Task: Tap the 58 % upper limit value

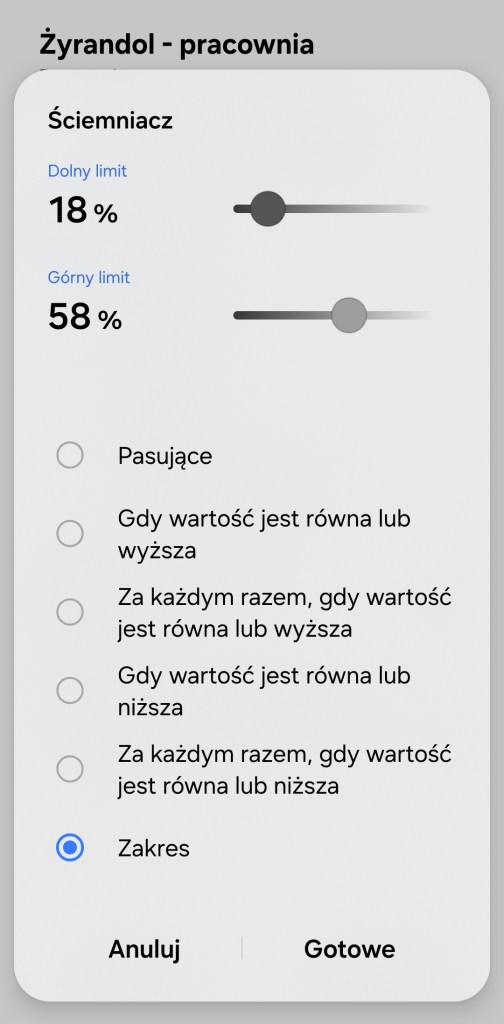Action: click(x=85, y=317)
